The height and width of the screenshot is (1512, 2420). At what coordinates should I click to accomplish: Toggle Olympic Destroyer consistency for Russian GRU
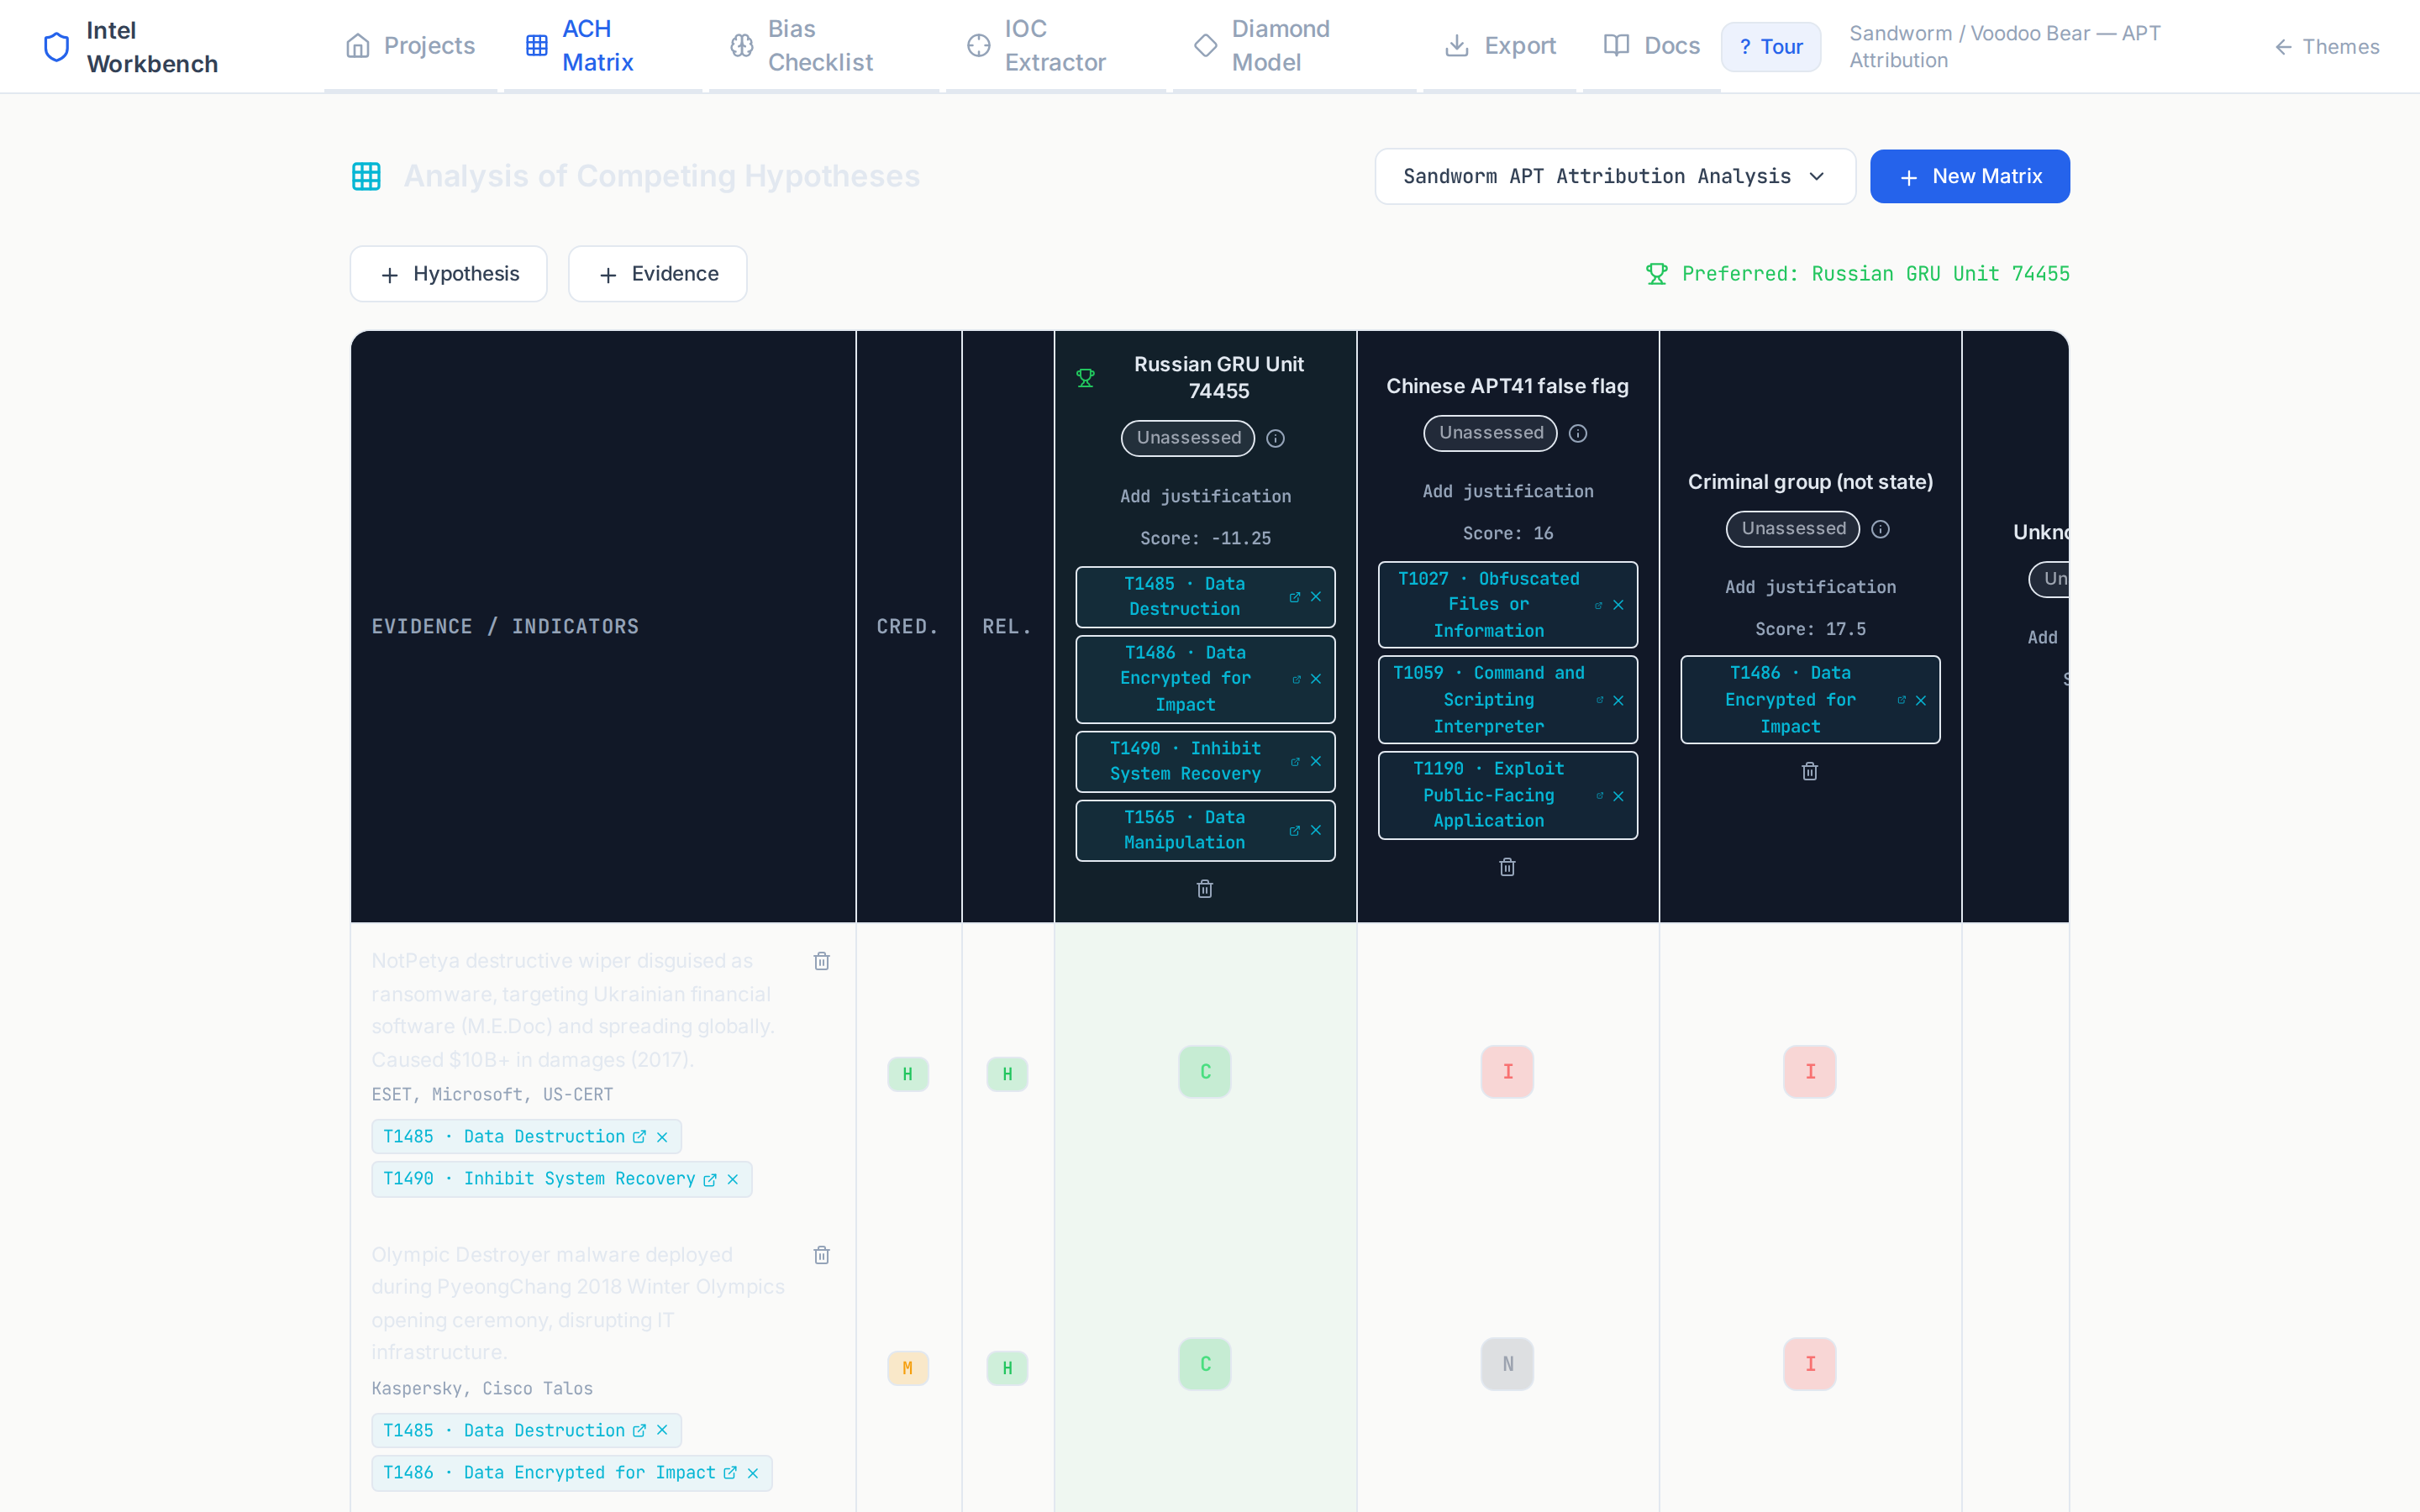pos(1205,1364)
